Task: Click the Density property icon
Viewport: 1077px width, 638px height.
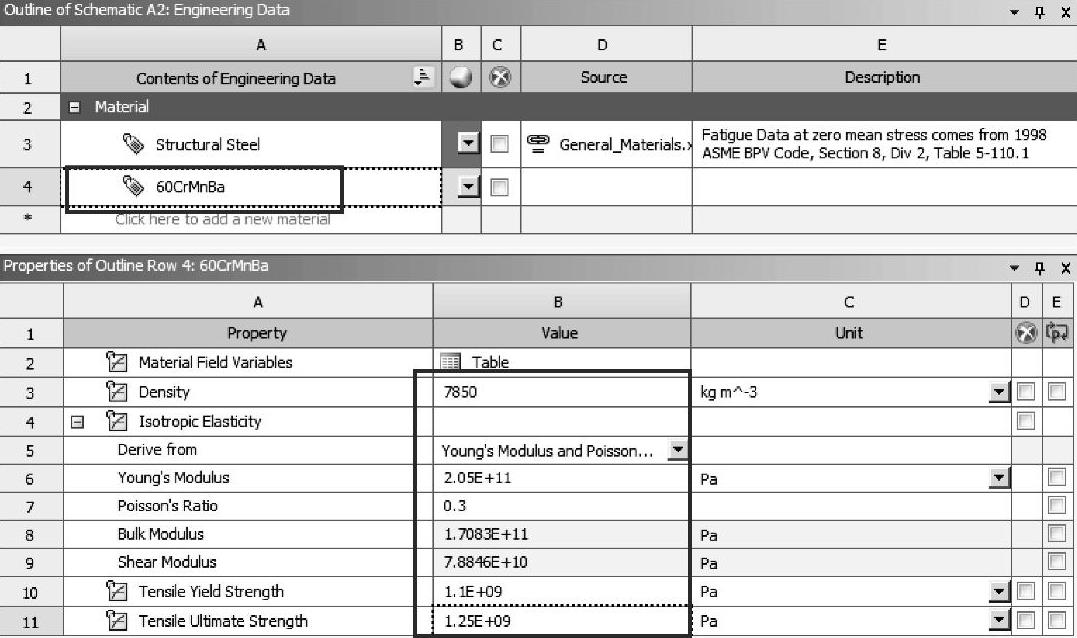Action: (117, 391)
